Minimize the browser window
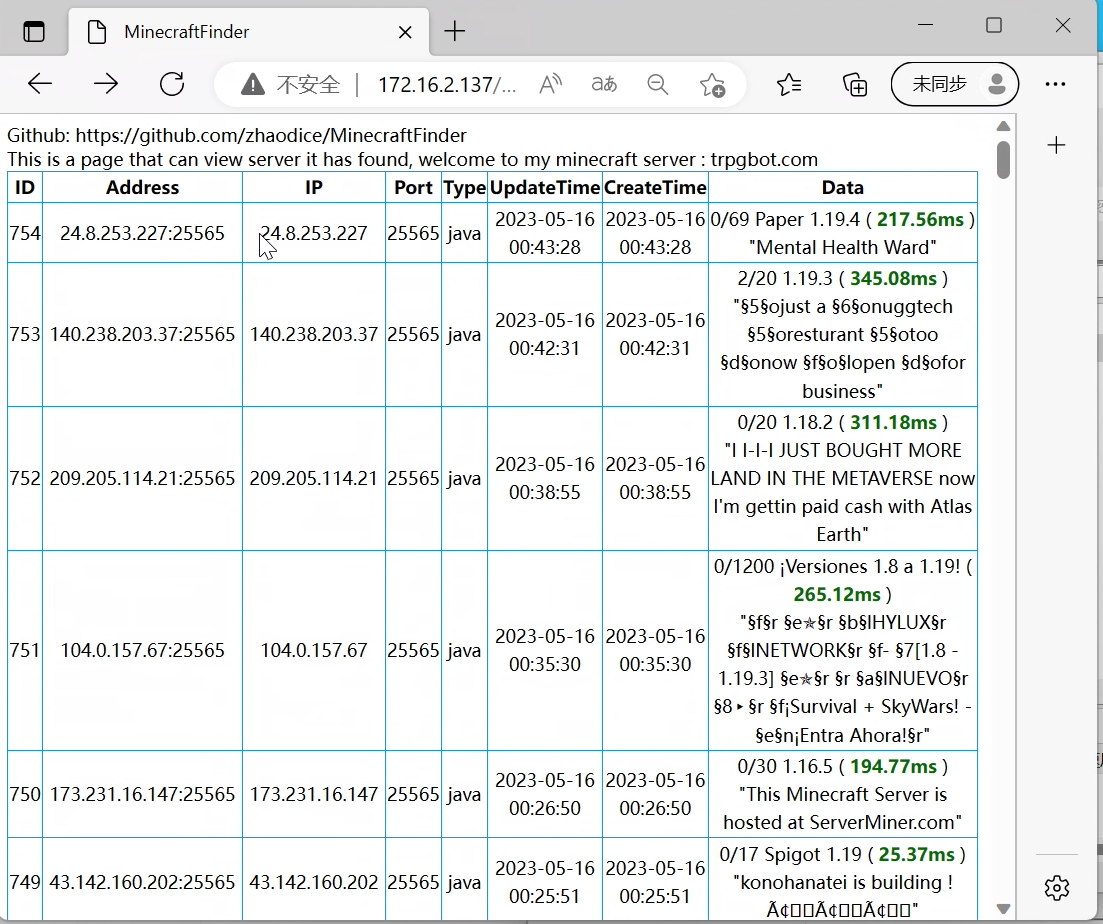 tap(926, 25)
